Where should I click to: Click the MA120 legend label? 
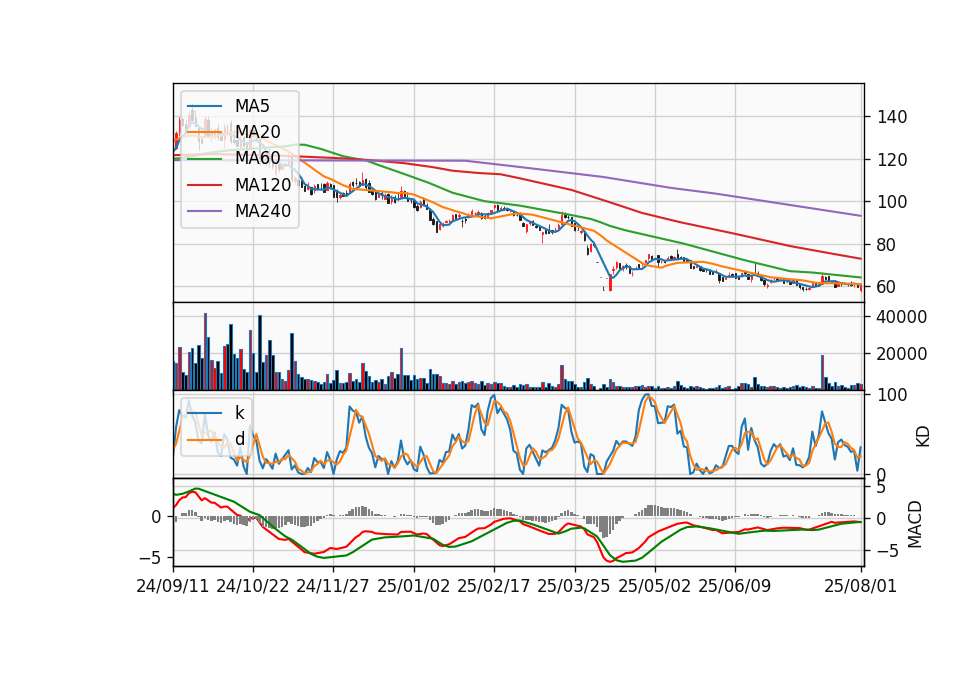point(263,185)
